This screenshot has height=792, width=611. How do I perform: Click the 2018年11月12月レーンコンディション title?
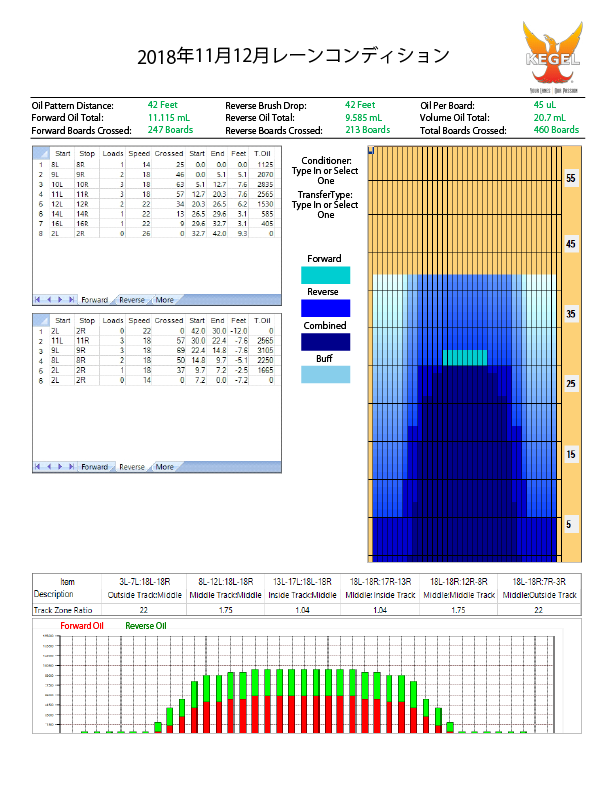point(293,56)
